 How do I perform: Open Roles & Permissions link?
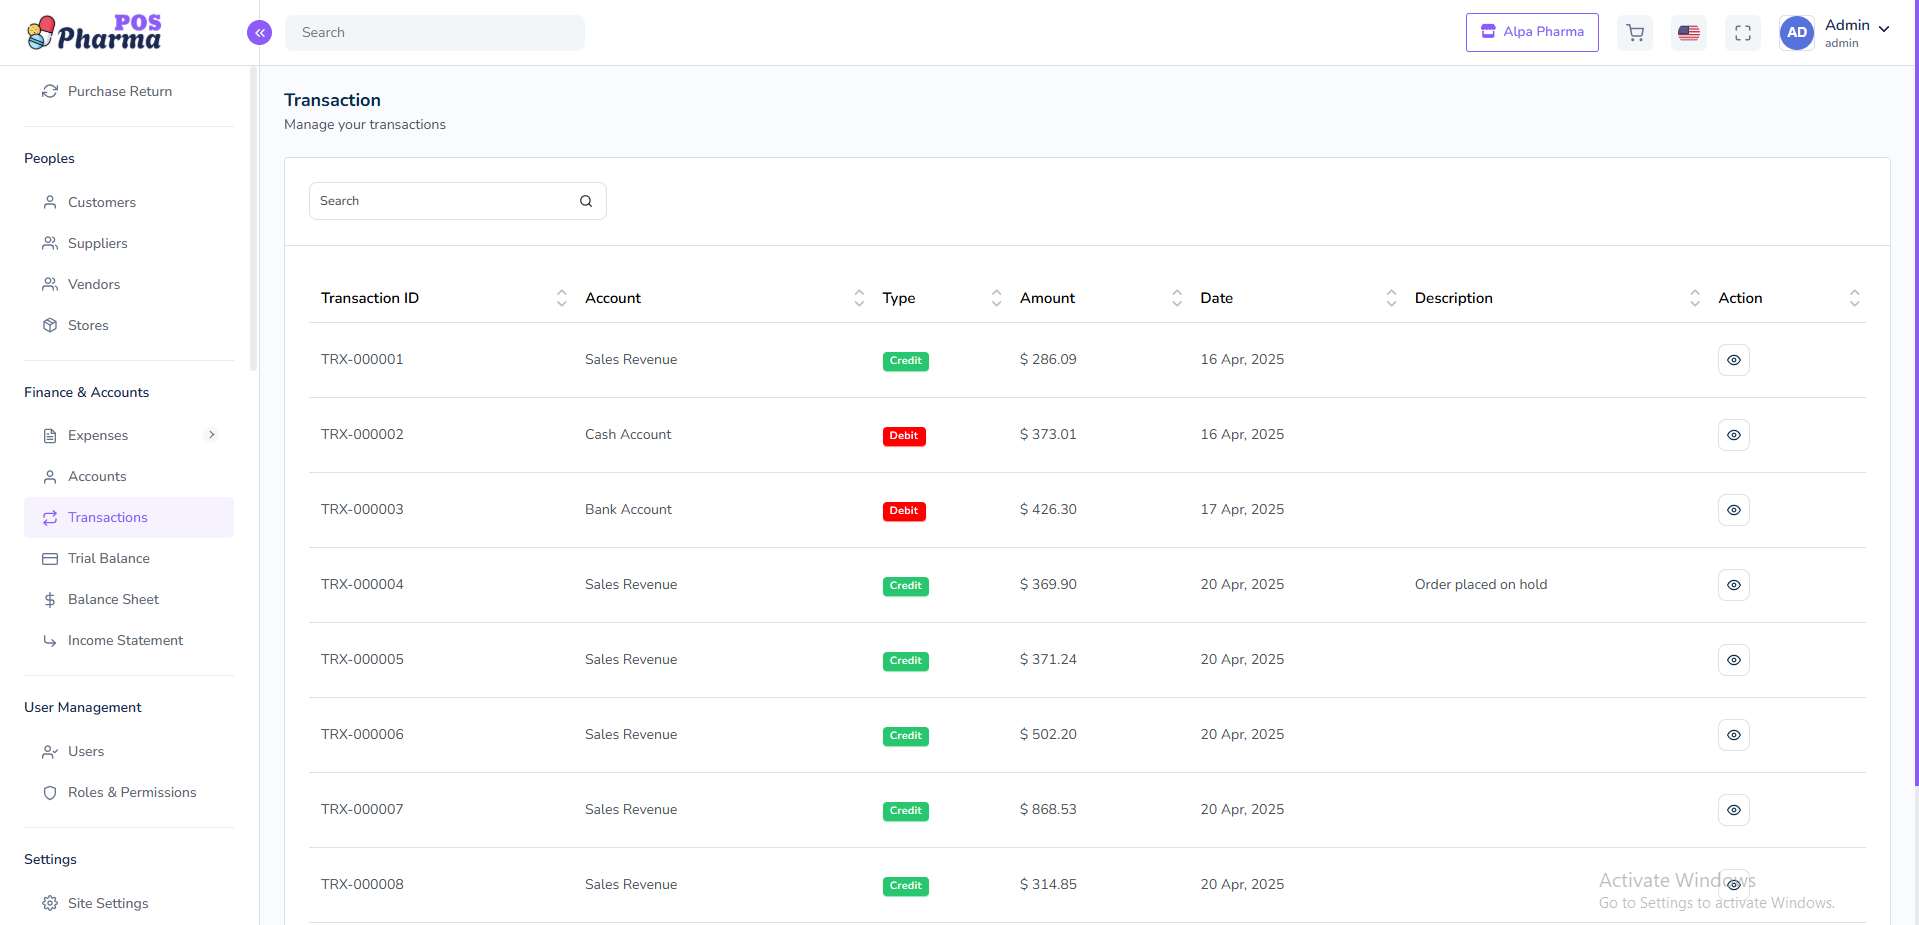(x=132, y=792)
